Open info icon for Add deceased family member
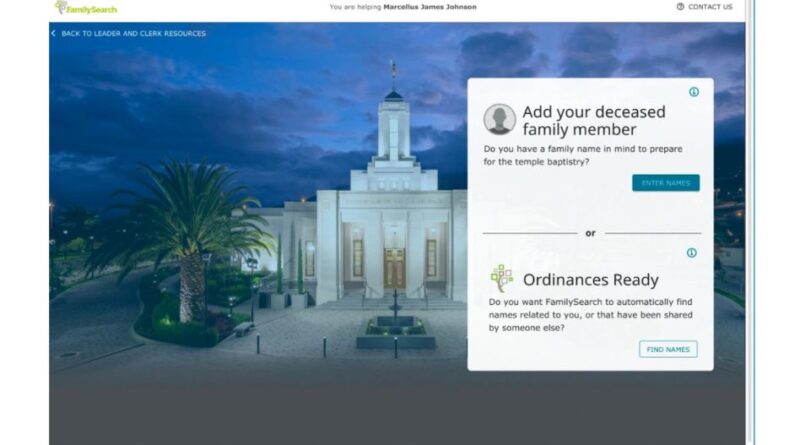 [693, 92]
